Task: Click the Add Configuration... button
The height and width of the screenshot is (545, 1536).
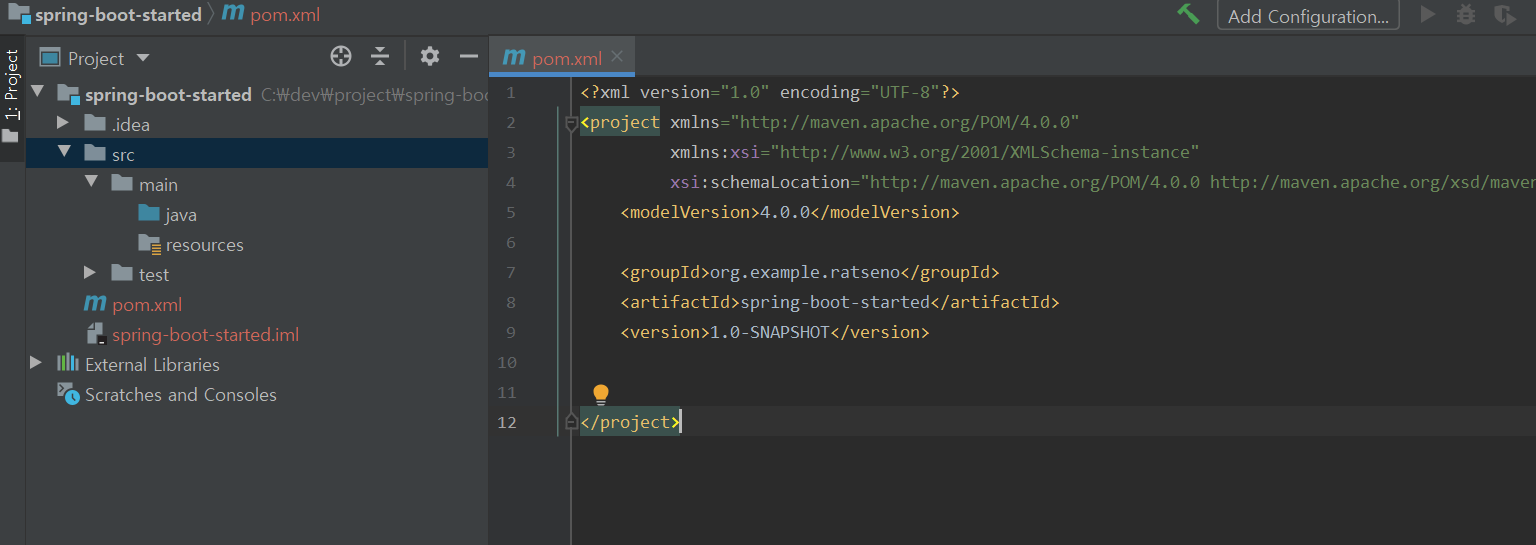Action: point(1308,15)
